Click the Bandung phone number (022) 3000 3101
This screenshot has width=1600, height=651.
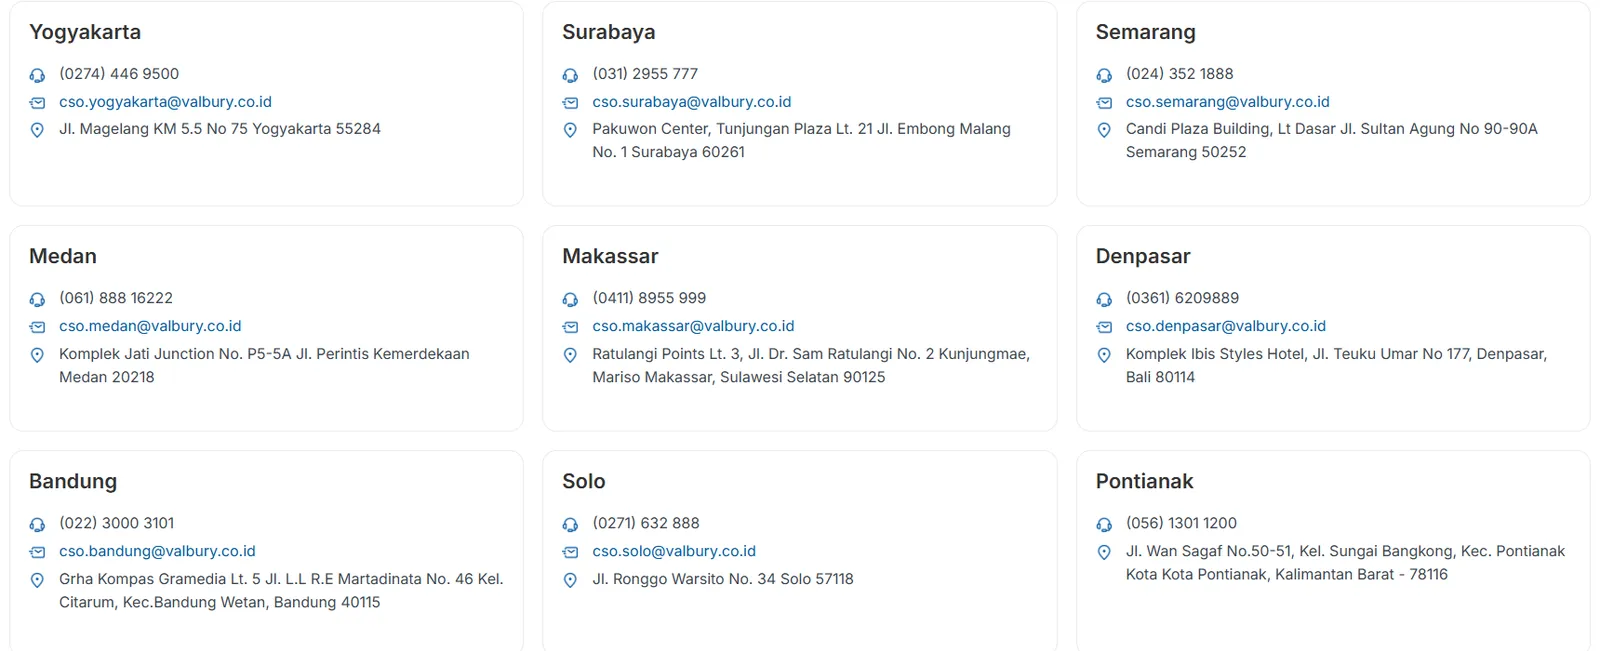click(117, 523)
